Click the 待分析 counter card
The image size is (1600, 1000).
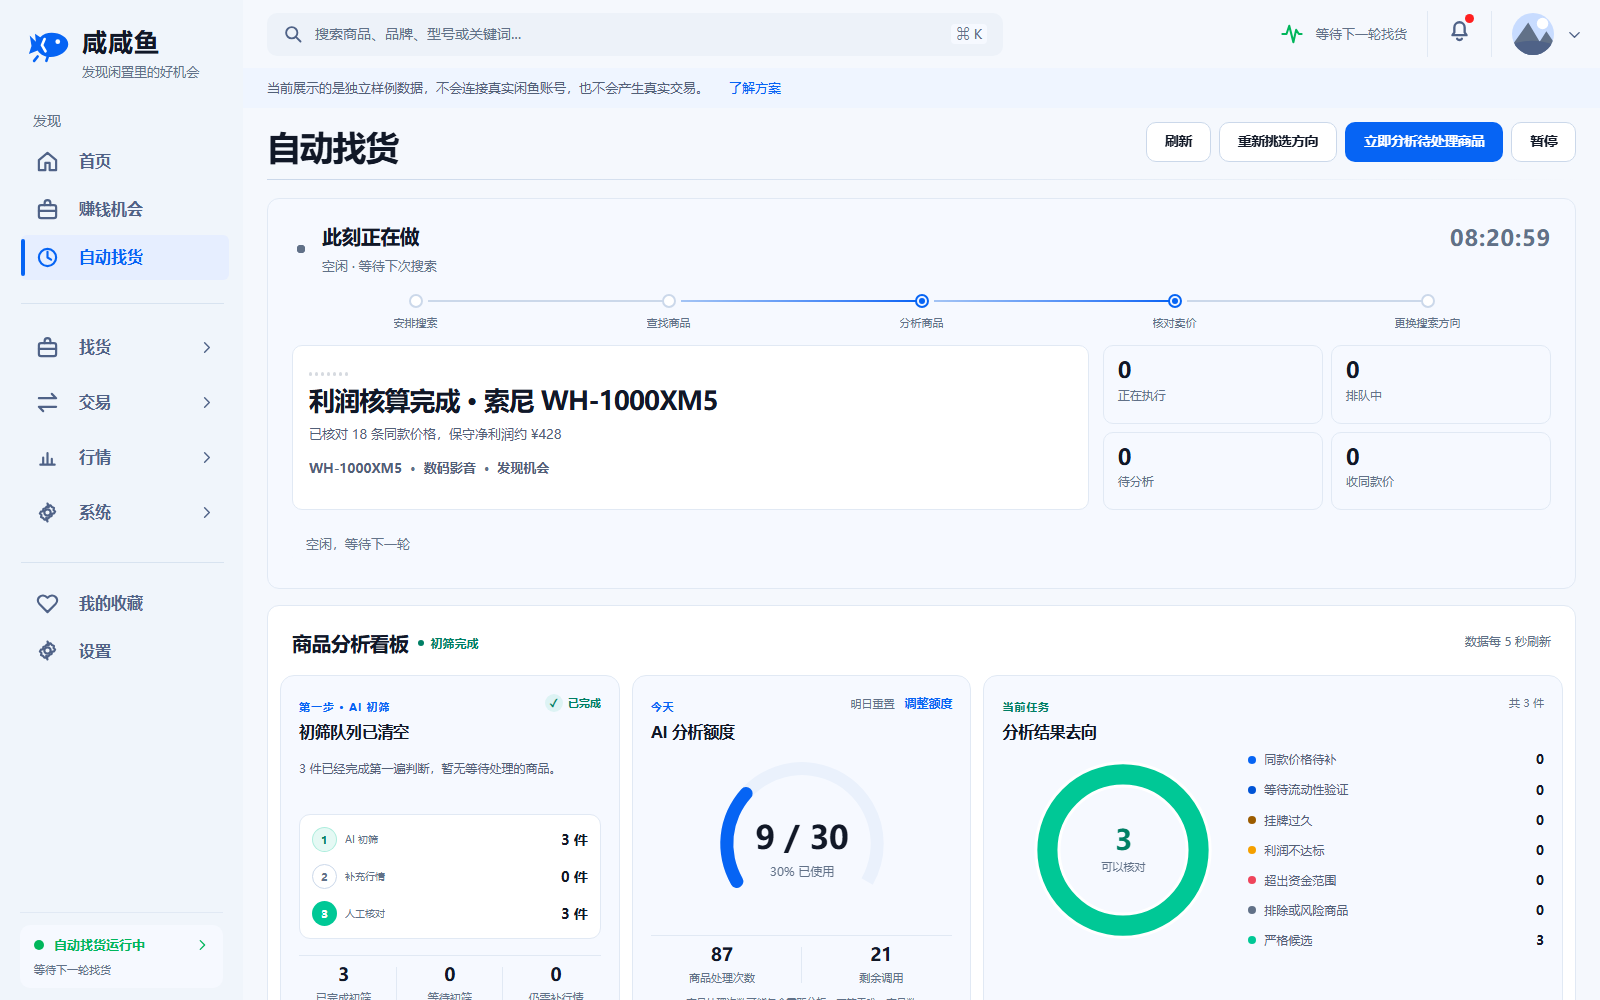(1213, 471)
